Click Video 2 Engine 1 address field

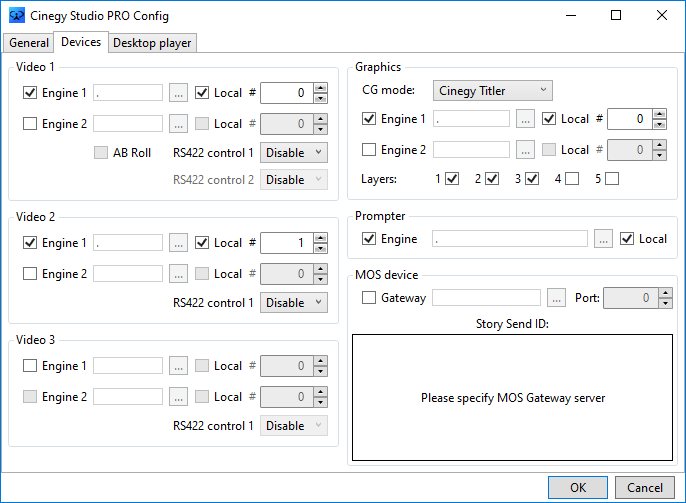click(128, 243)
